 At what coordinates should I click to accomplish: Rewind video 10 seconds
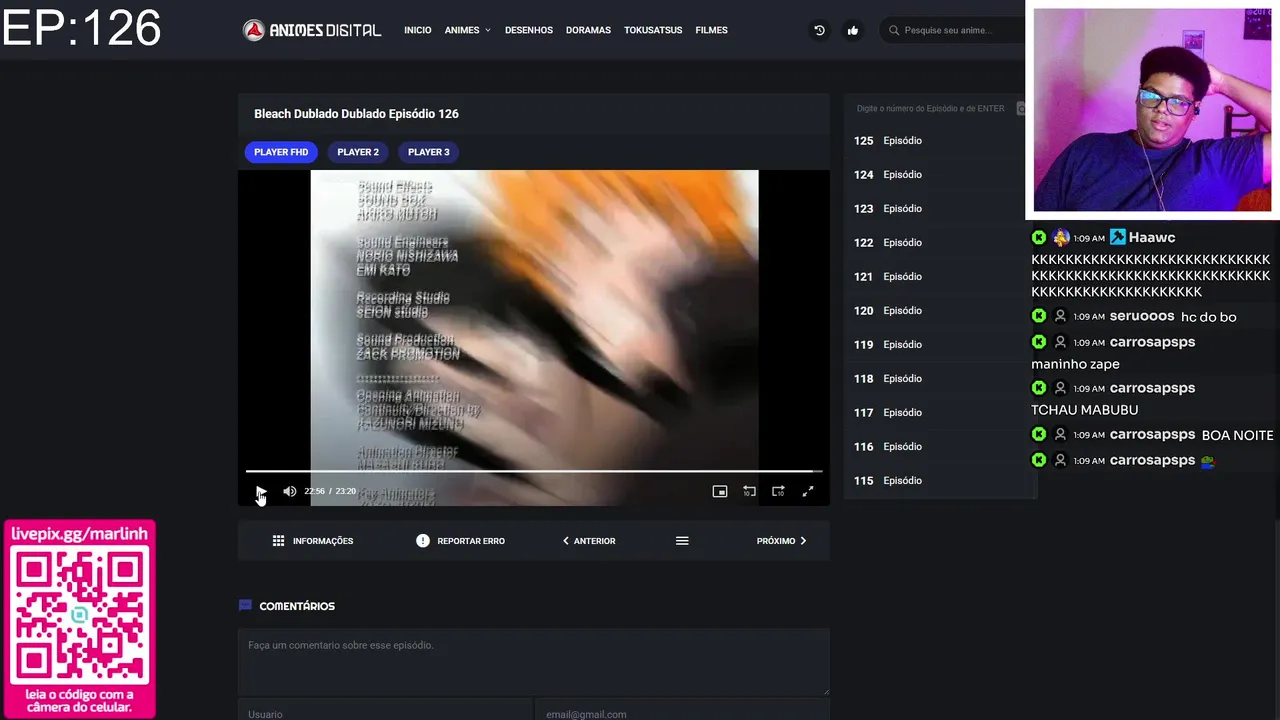click(x=749, y=491)
